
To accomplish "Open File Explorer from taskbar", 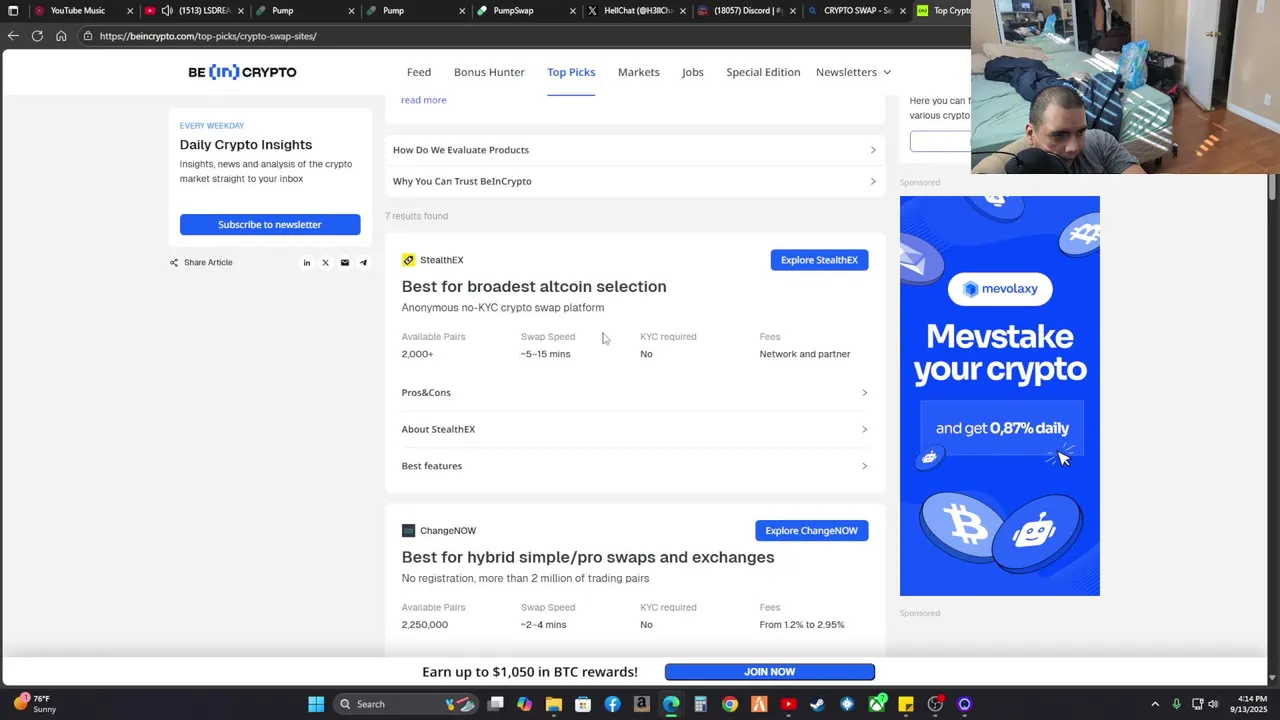I will (x=554, y=704).
